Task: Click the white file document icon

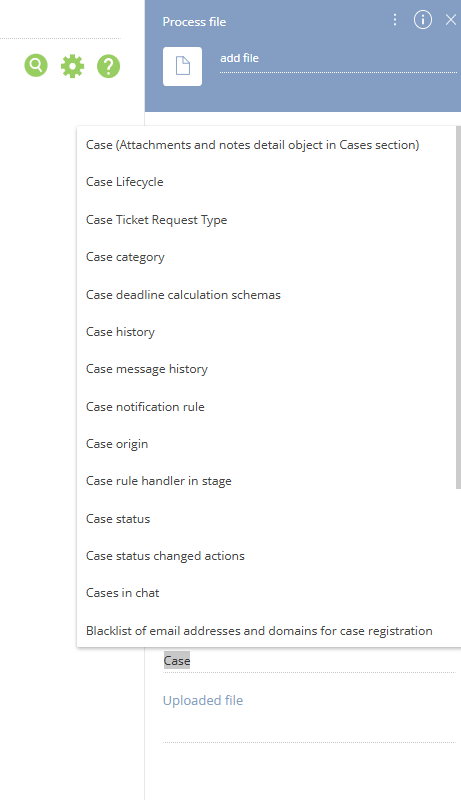Action: click(x=183, y=66)
